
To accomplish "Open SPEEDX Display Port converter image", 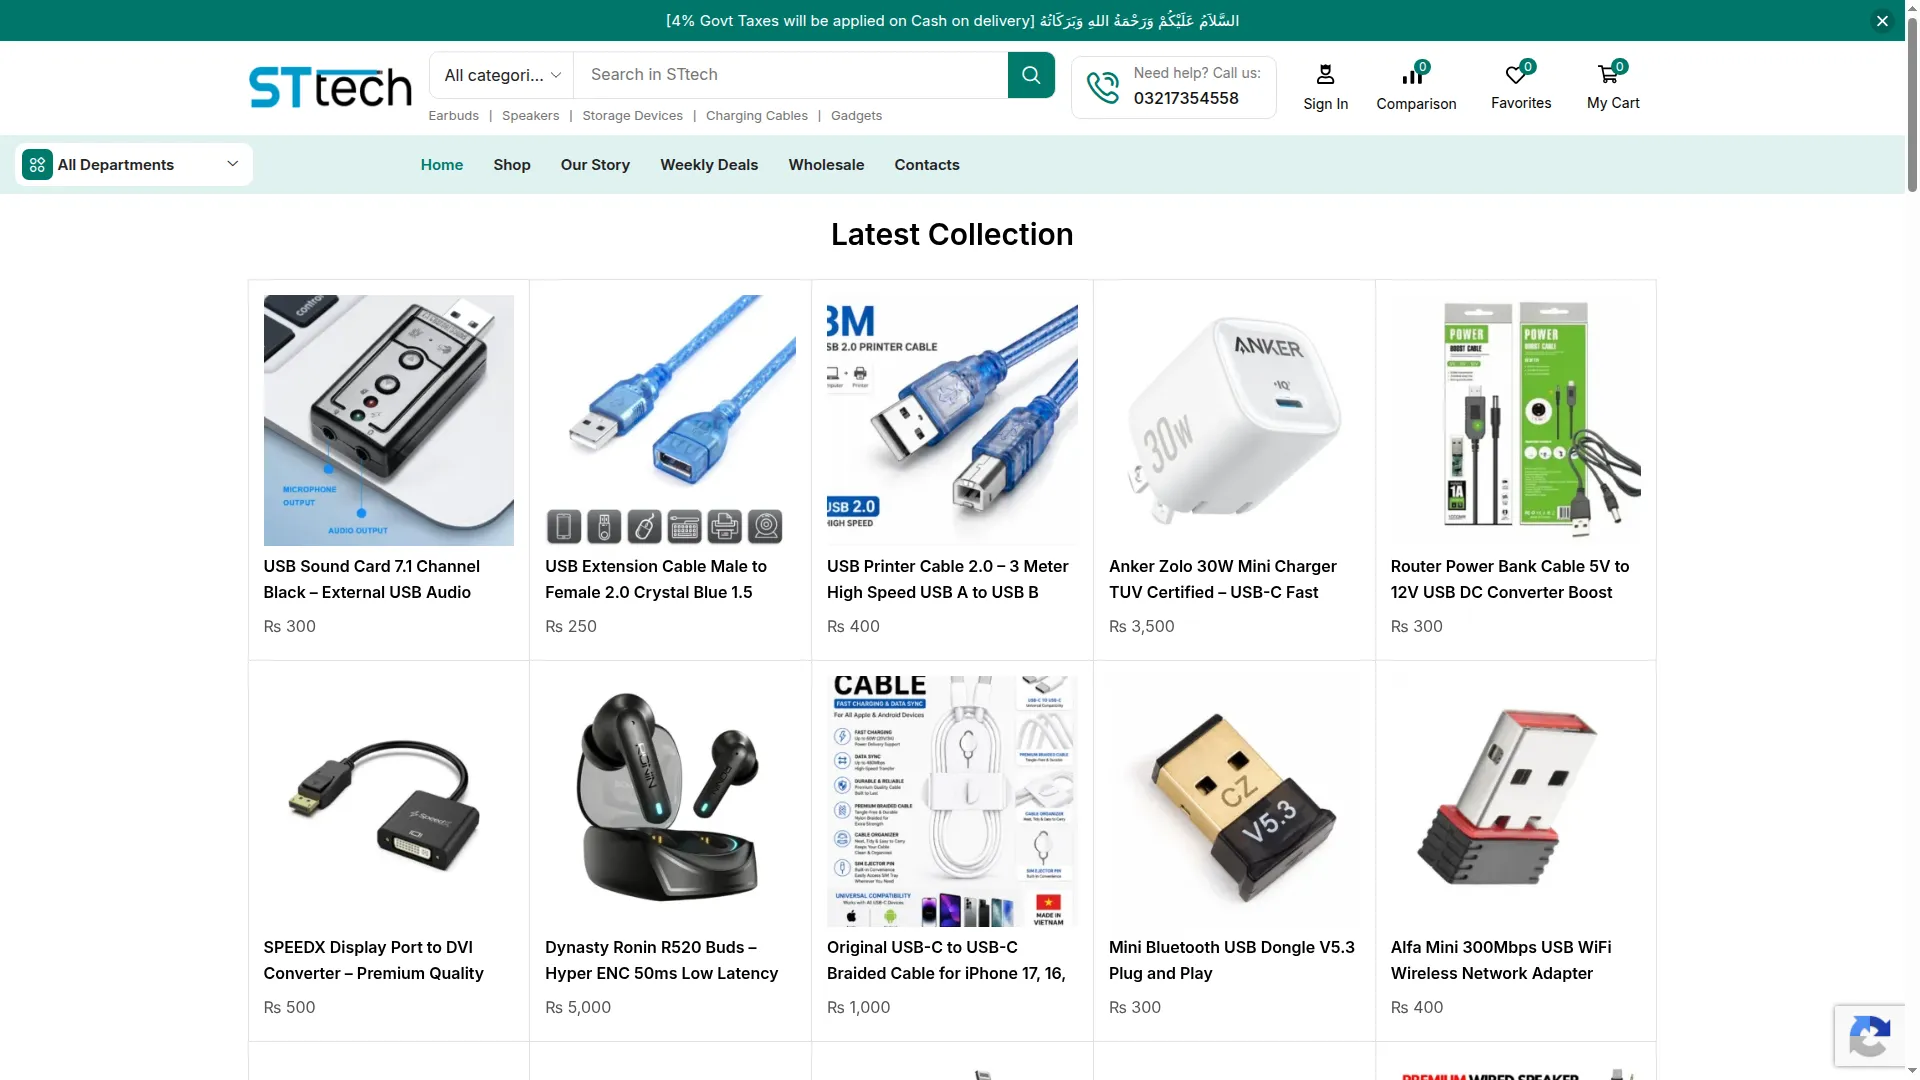I will [x=389, y=801].
